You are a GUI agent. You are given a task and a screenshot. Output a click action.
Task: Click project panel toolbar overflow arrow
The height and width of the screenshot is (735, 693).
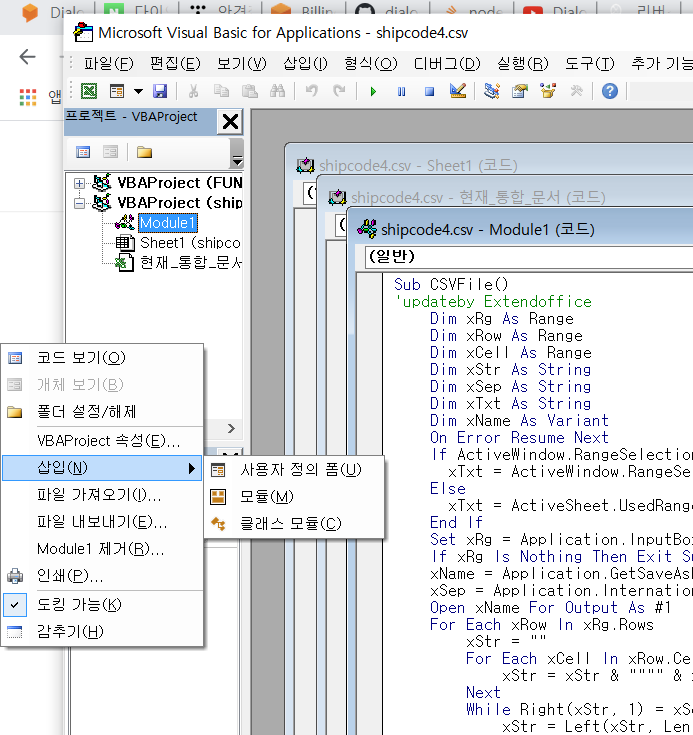click(x=237, y=161)
